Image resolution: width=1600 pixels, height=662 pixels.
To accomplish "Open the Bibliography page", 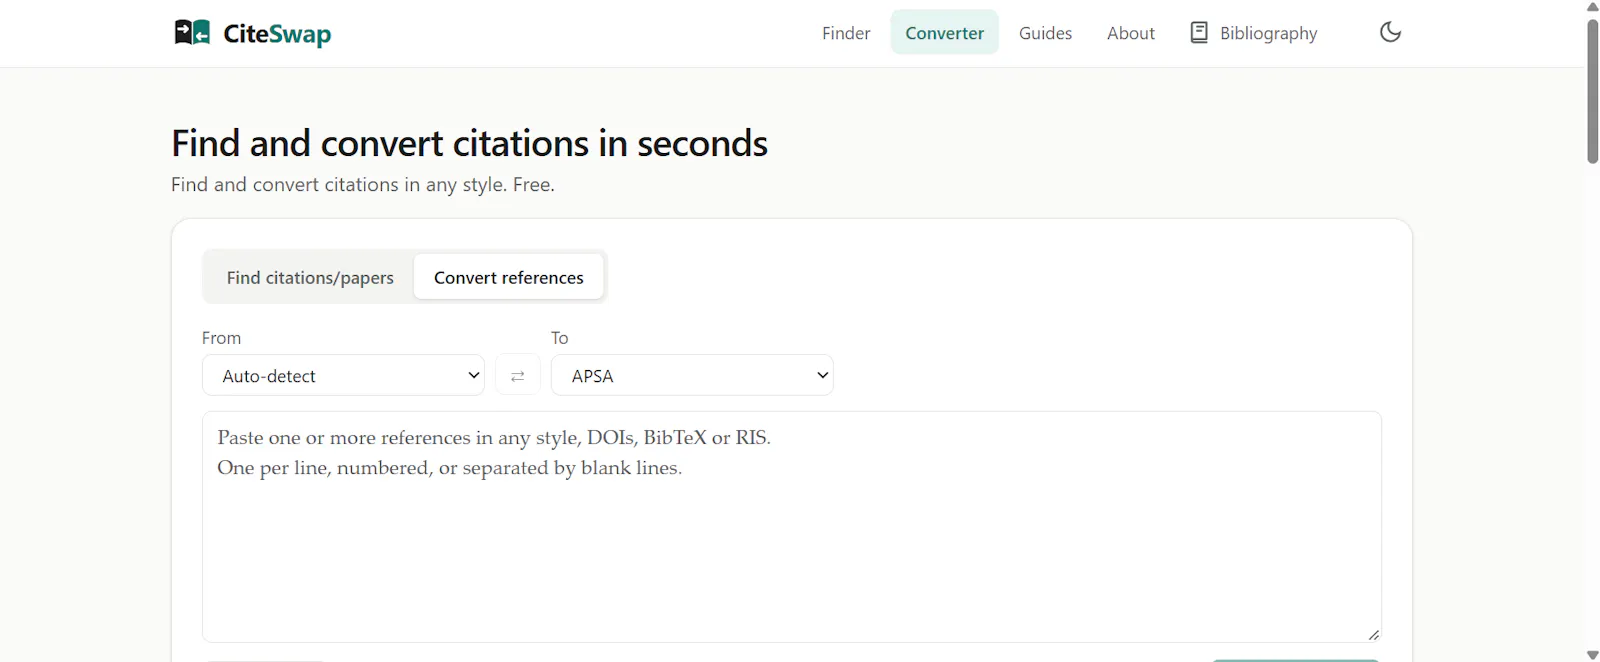I will 1253,33.
